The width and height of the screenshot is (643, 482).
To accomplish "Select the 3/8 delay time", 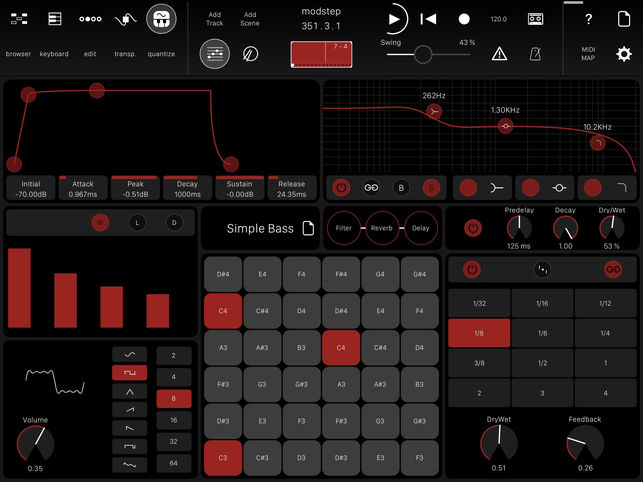I will coord(479,363).
